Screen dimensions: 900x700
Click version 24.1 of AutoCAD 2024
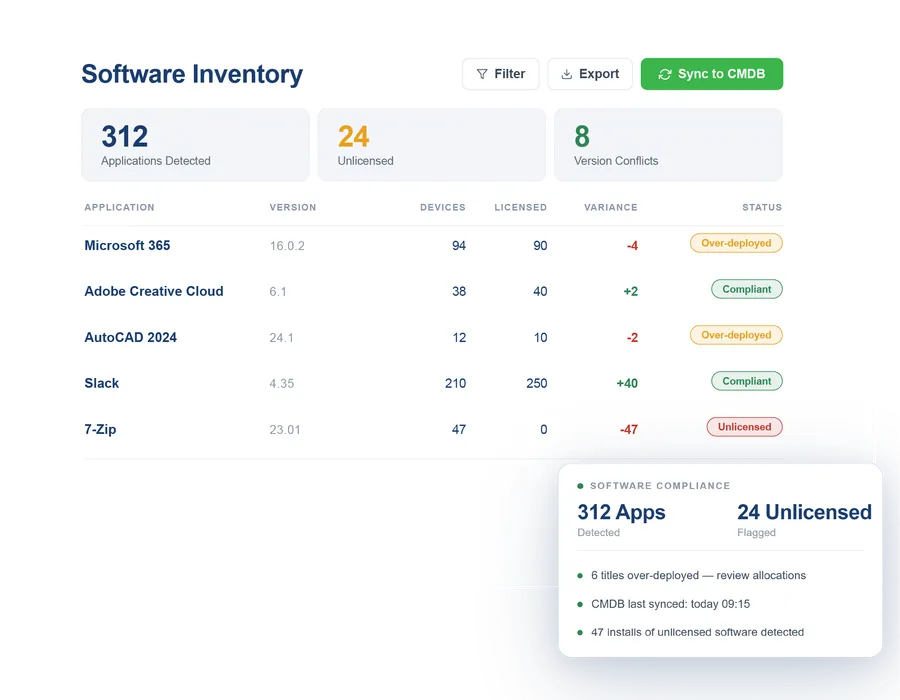[281, 337]
